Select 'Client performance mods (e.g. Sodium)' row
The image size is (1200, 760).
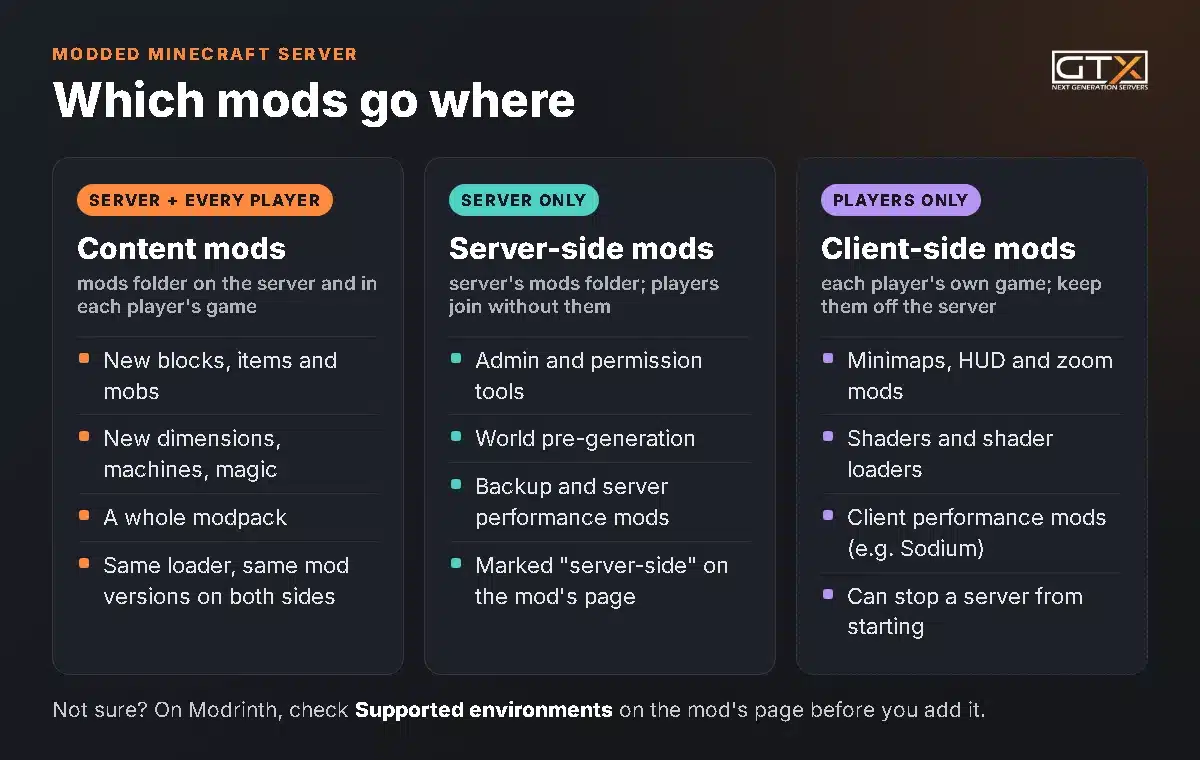pyautogui.click(x=971, y=533)
